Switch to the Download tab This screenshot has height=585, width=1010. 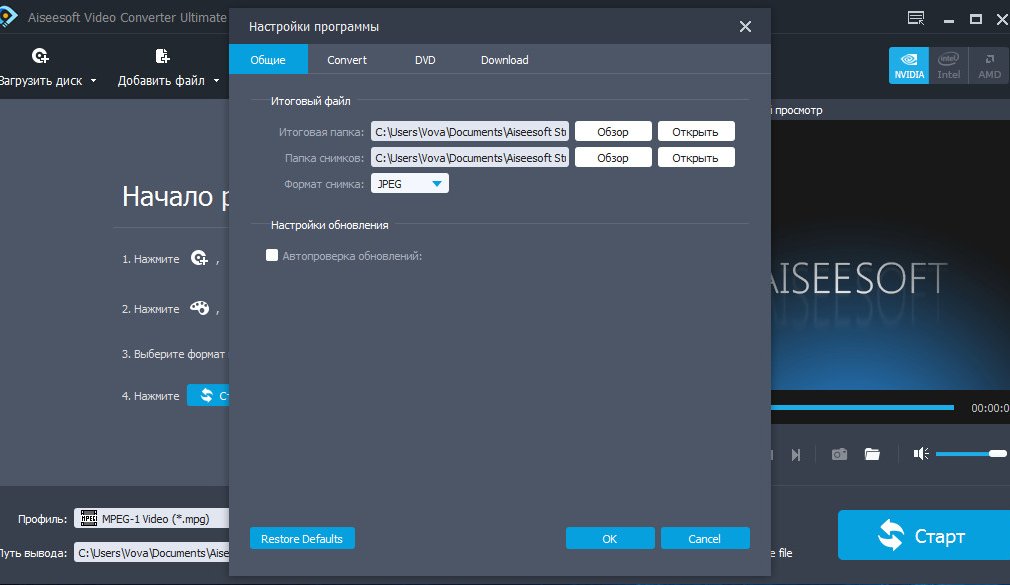click(504, 60)
